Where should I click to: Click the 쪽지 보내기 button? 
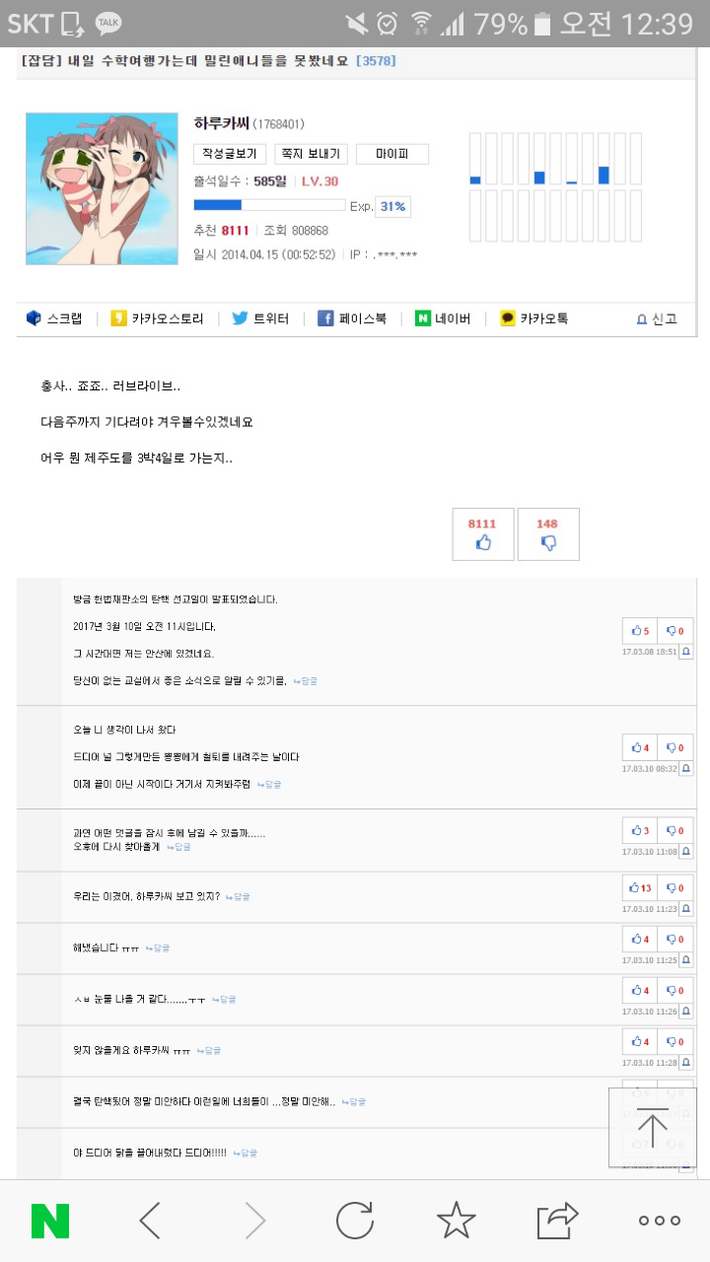click(310, 154)
